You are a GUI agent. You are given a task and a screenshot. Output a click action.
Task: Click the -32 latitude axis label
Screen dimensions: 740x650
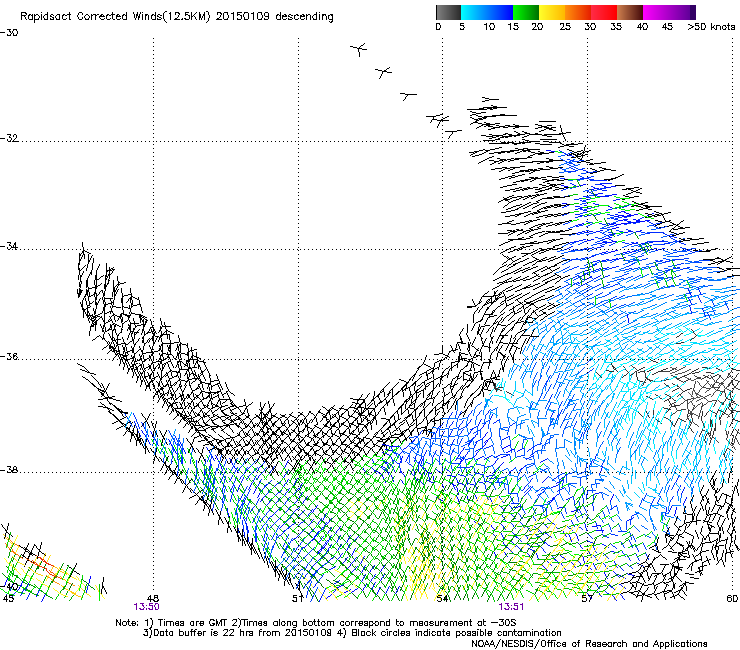pyautogui.click(x=9, y=138)
